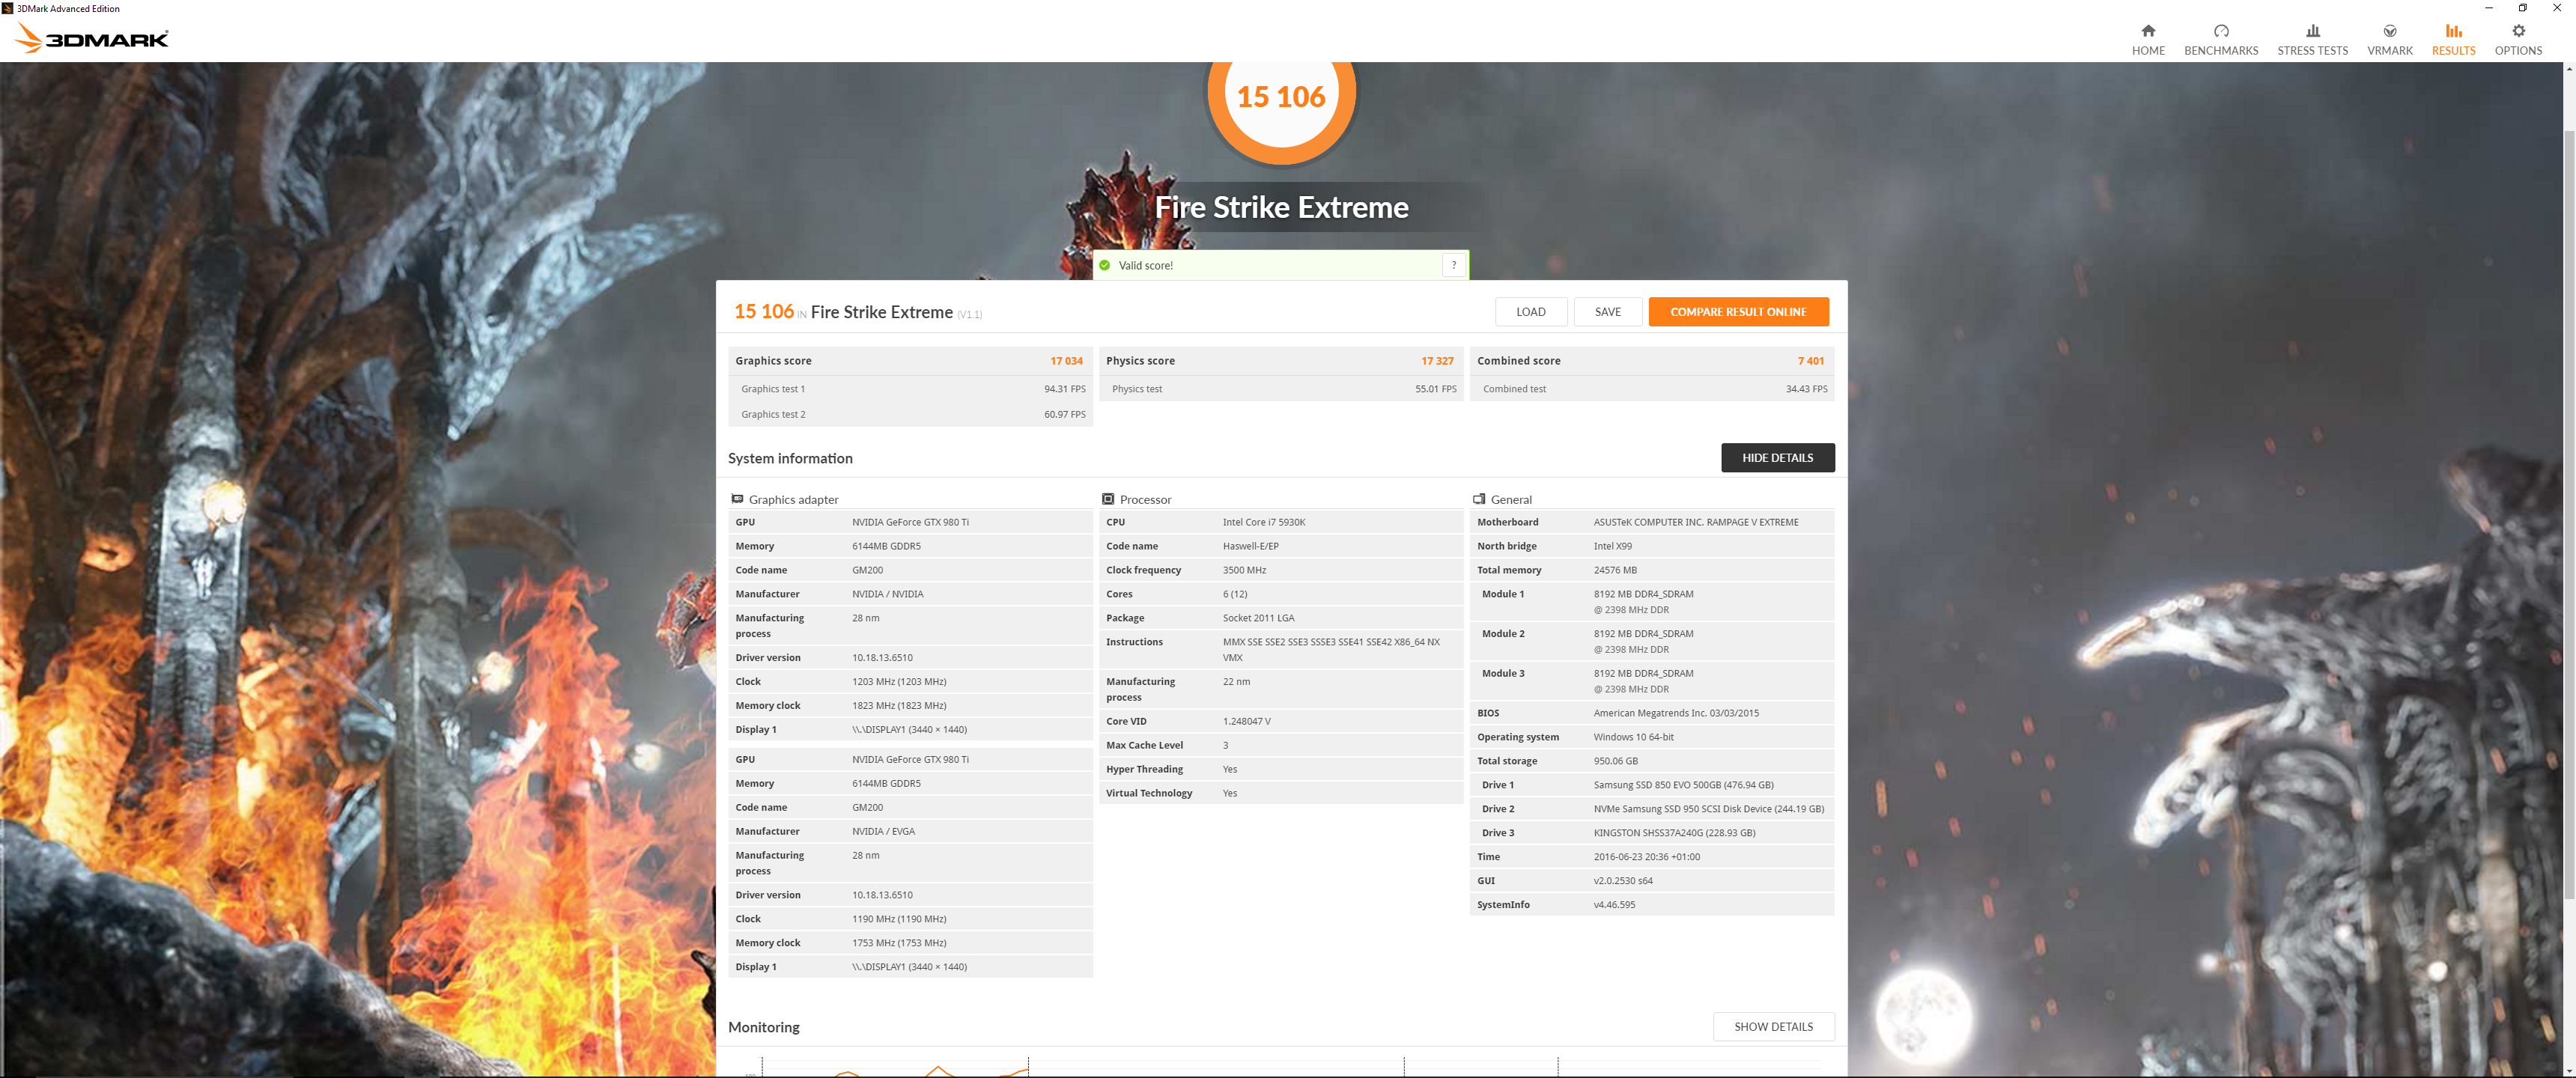Select the RESULTS tab label
The height and width of the screenshot is (1078, 2576).
[x=2453, y=51]
